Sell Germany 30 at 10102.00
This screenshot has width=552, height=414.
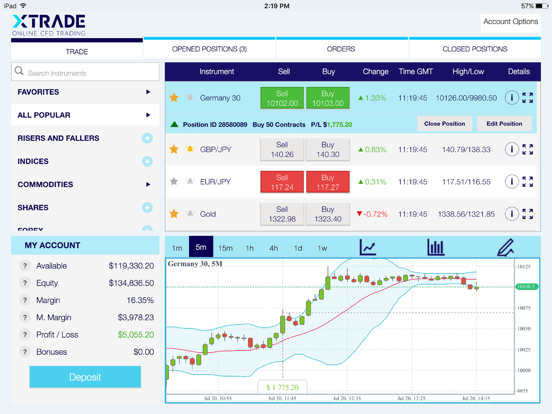[x=282, y=98]
